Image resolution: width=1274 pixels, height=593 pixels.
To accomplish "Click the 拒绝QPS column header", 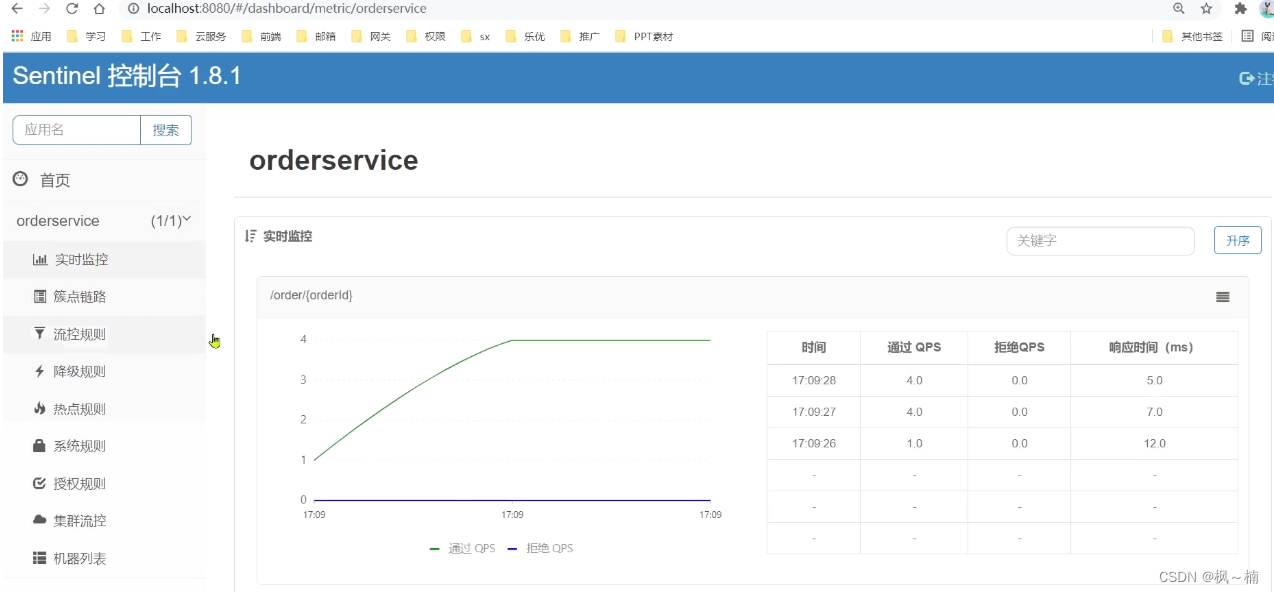I will coord(1019,347).
